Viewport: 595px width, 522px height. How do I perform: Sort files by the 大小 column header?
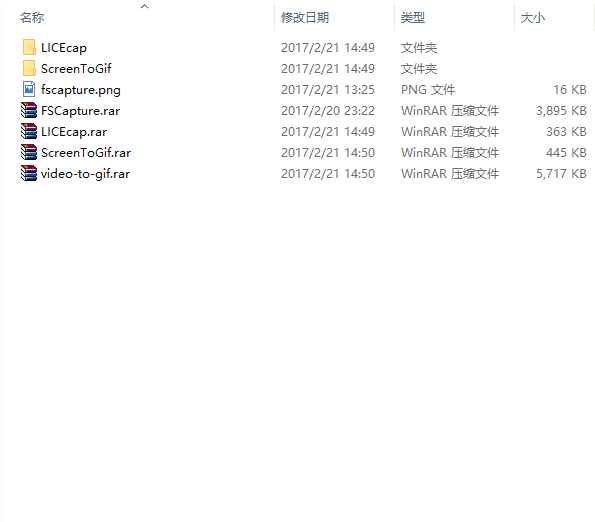pos(533,17)
